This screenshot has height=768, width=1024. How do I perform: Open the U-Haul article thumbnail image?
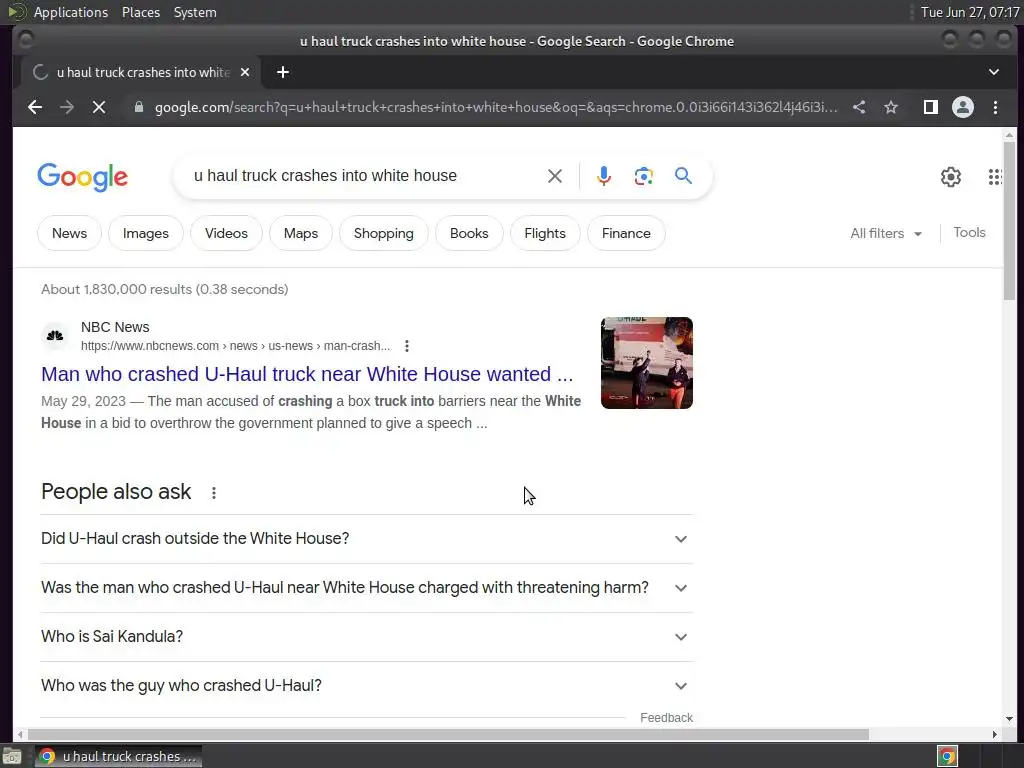coord(647,363)
